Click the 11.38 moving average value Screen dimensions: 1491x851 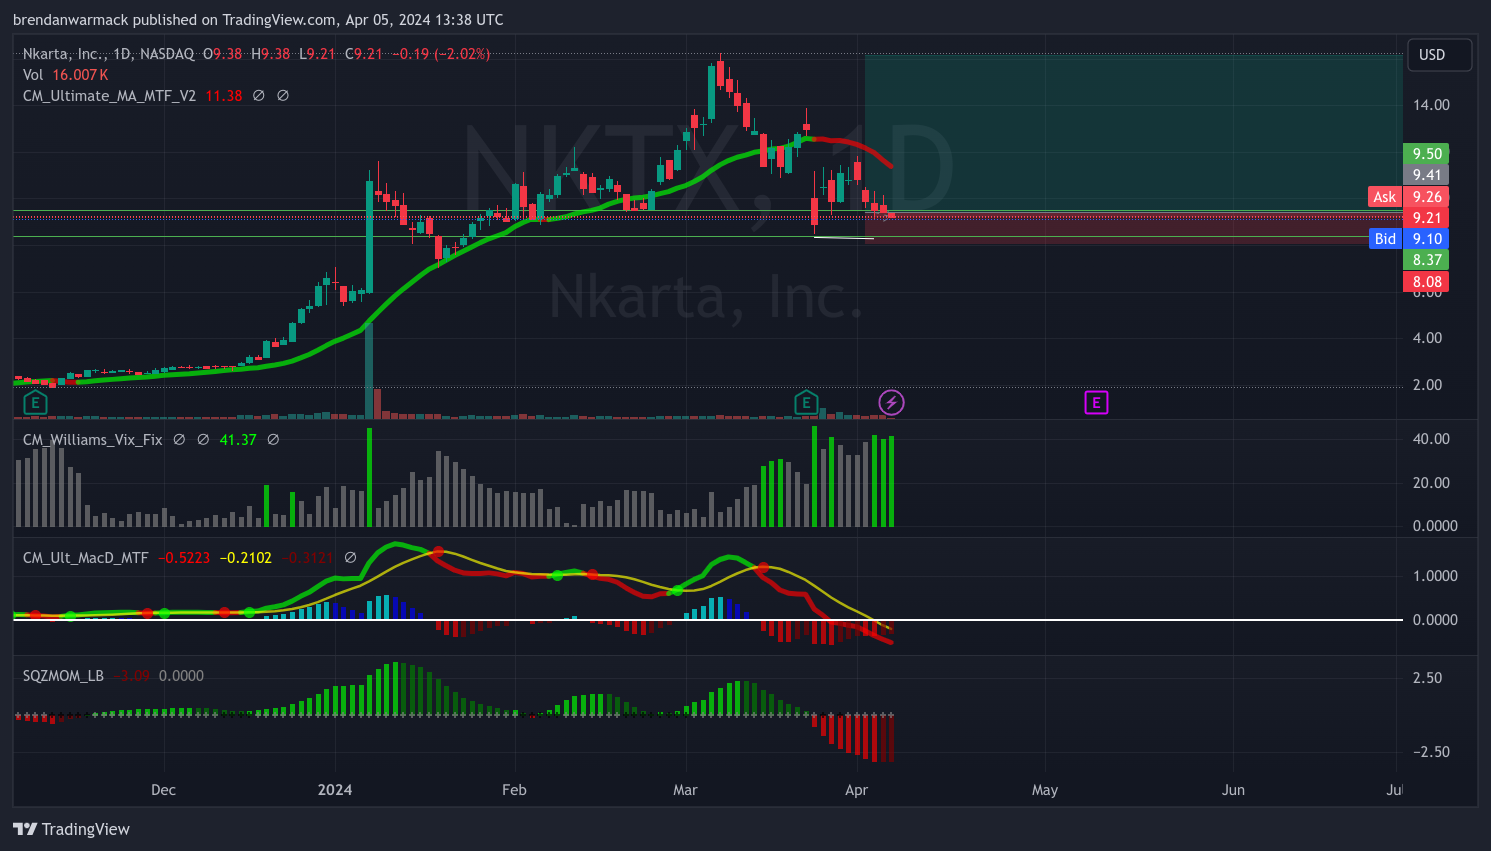click(x=223, y=96)
